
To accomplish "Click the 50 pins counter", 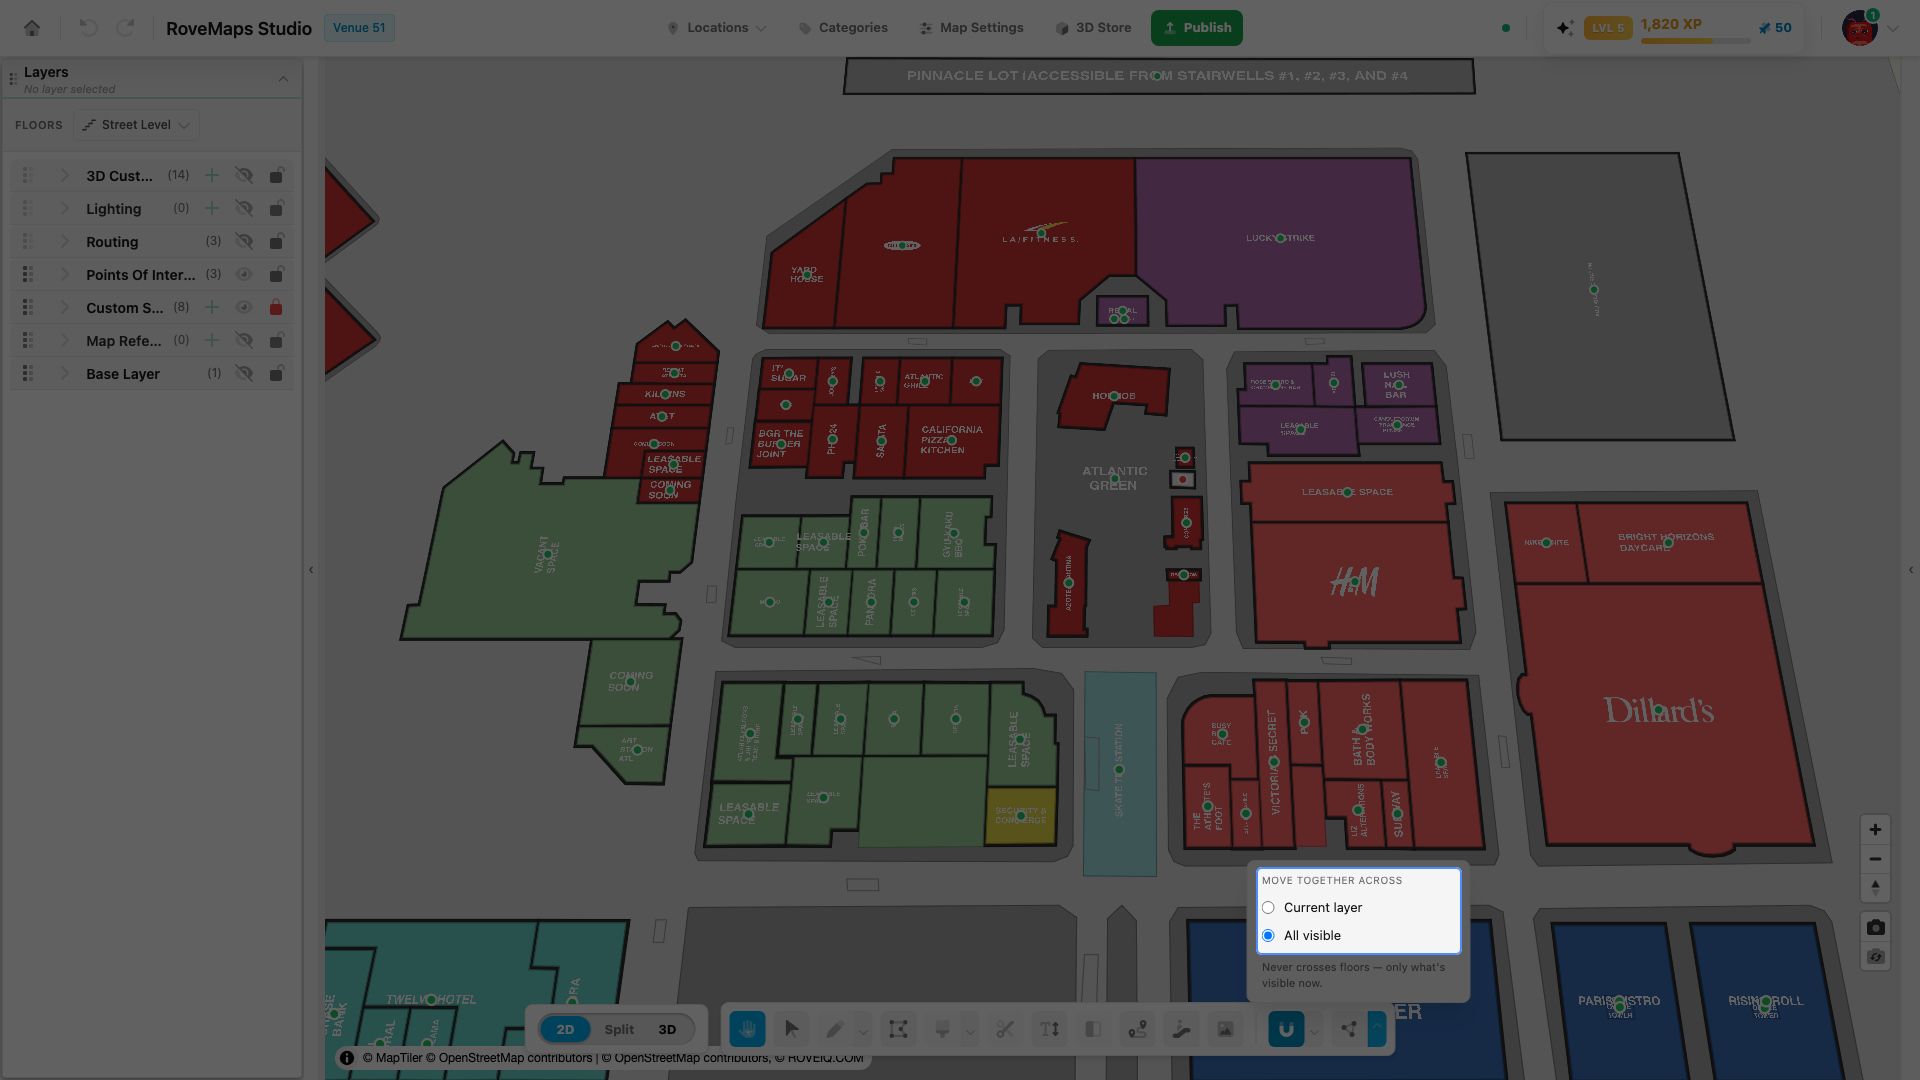I will 1775,28.
